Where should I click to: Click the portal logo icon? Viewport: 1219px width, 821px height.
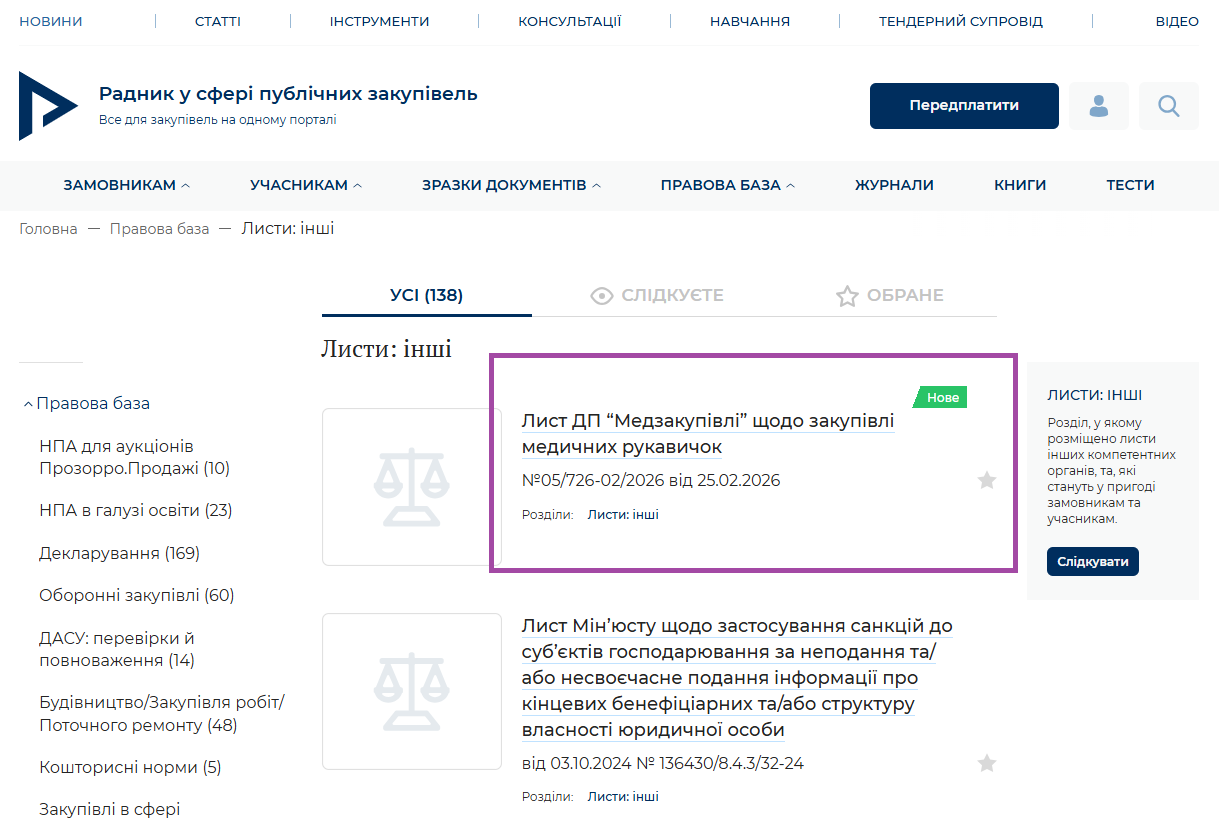click(48, 106)
